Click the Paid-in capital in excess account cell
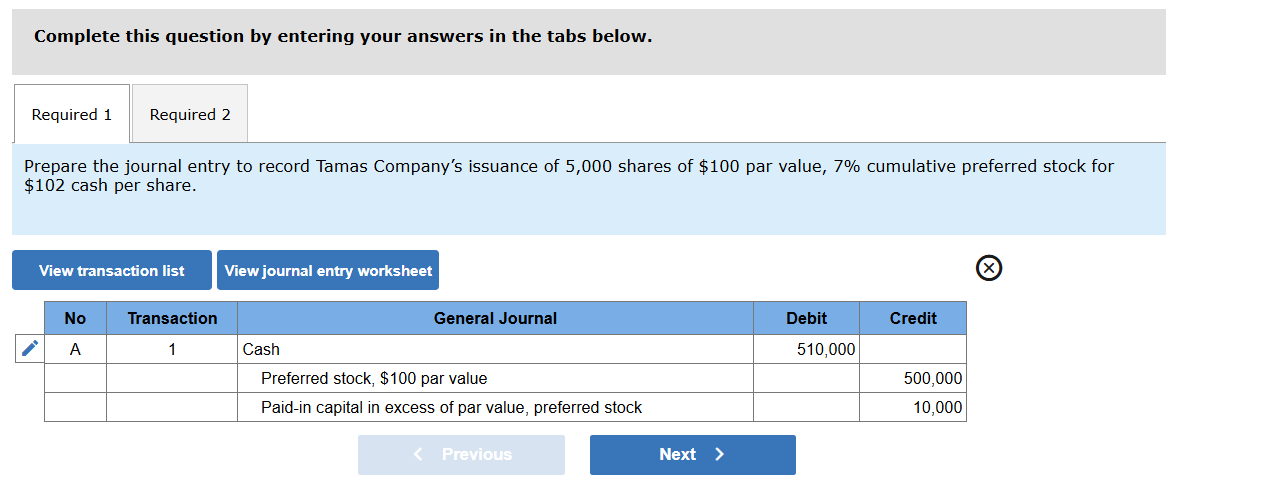The image size is (1272, 496). [495, 407]
